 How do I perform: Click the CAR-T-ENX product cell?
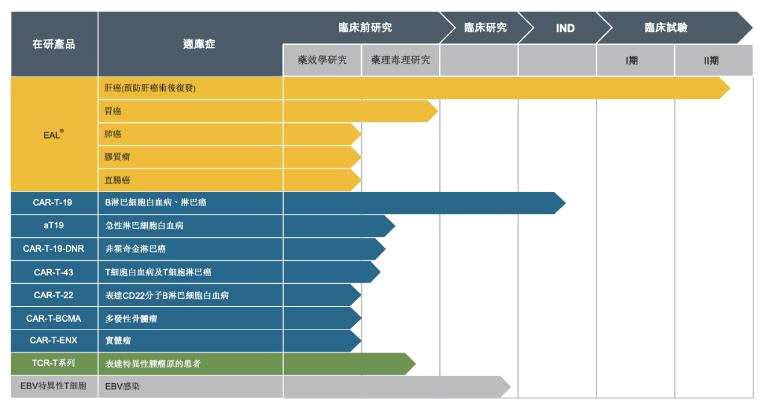point(54,340)
